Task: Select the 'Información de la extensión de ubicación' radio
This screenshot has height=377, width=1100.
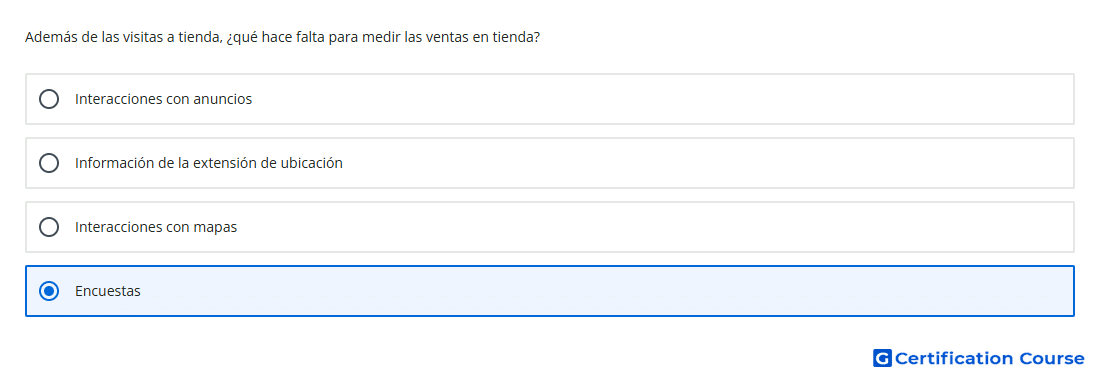Action: tap(49, 163)
